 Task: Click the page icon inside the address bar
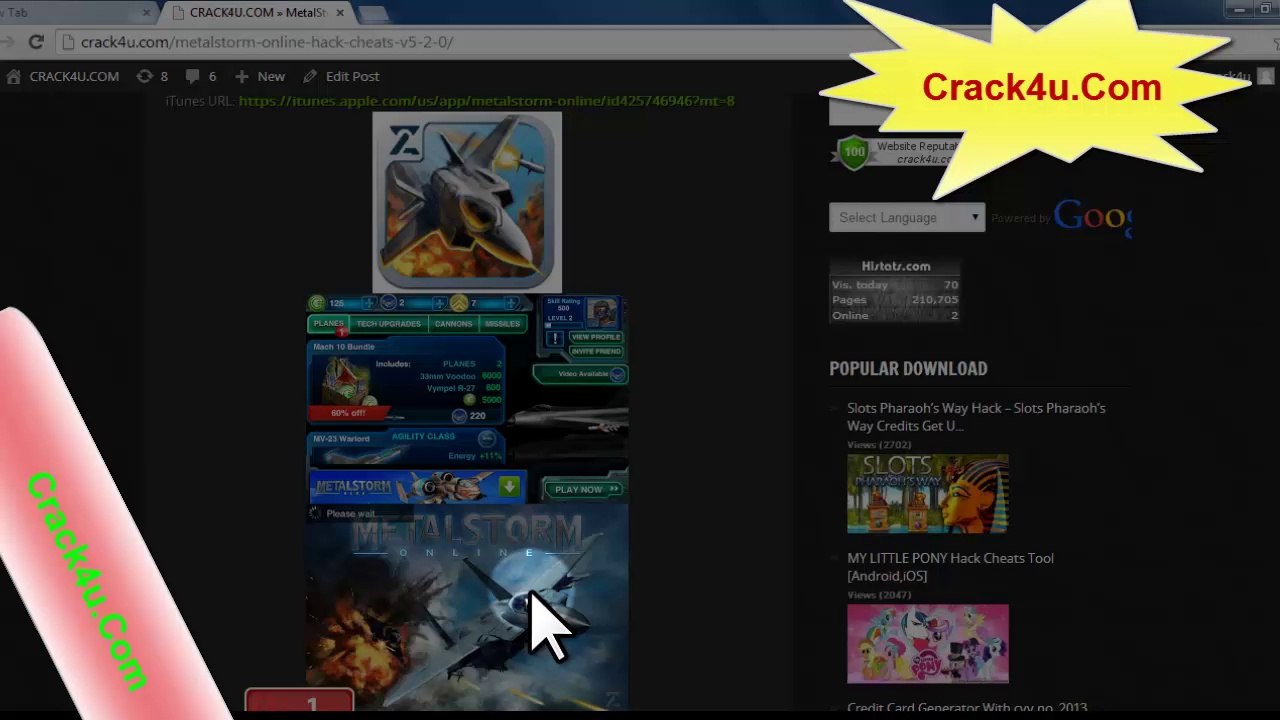pyautogui.click(x=68, y=42)
